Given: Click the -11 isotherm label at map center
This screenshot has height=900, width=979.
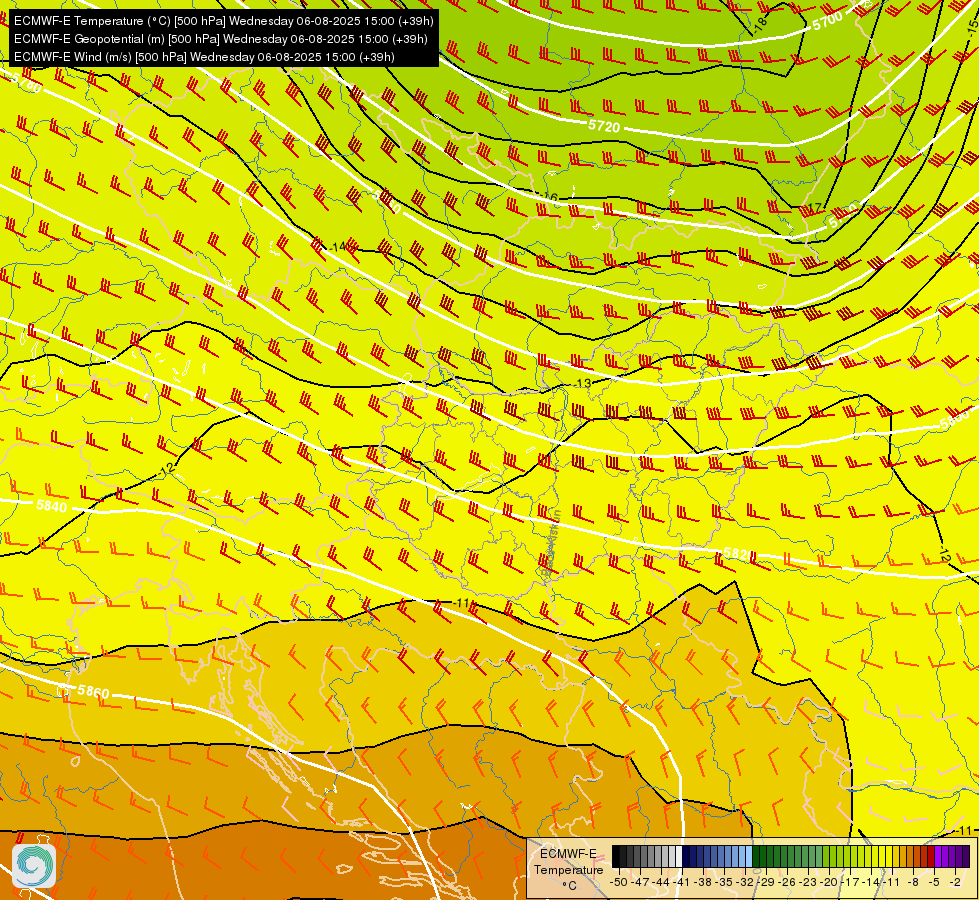Looking at the screenshot, I should (x=461, y=603).
